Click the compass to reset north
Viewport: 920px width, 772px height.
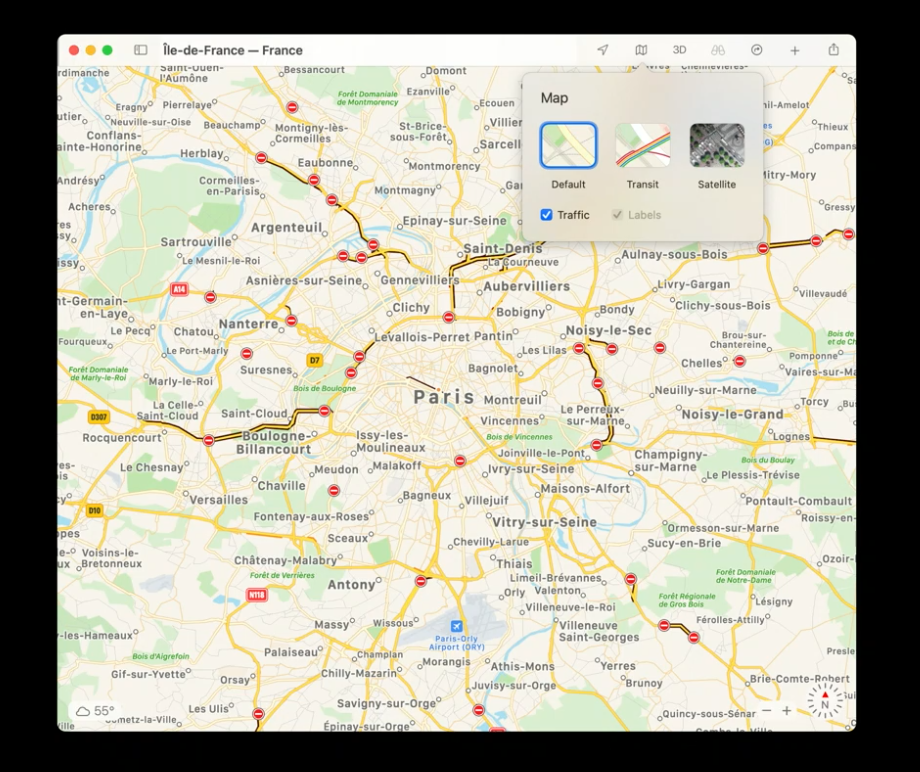(x=825, y=700)
